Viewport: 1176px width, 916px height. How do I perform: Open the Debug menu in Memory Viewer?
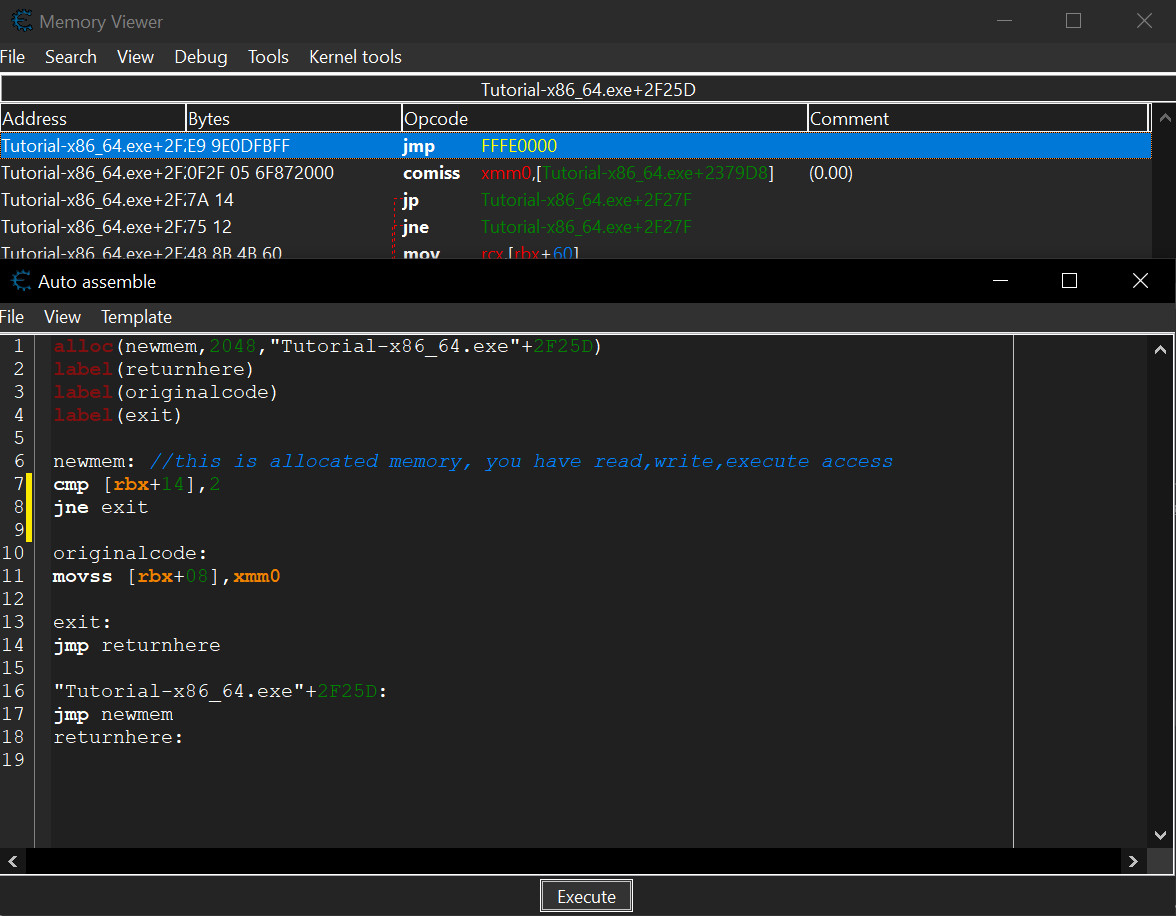[200, 57]
